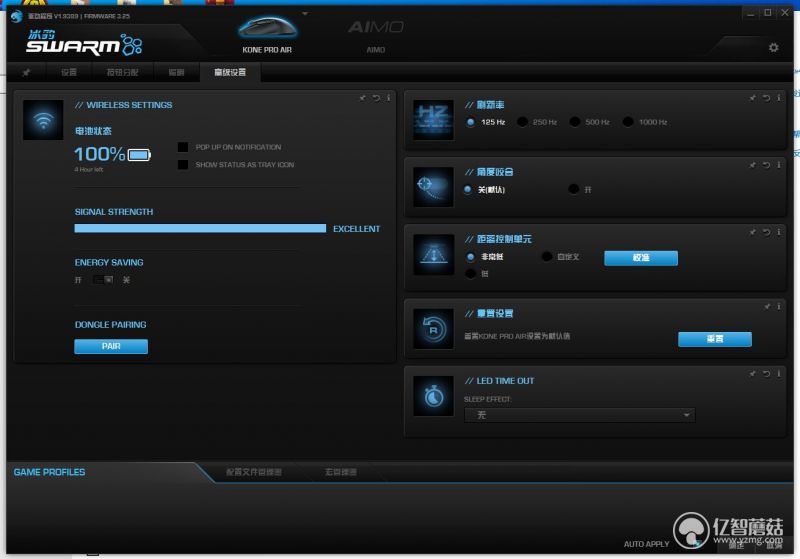Image resolution: width=800 pixels, height=559 pixels.
Task: Select the 1000 Hz polling rate
Action: point(628,122)
